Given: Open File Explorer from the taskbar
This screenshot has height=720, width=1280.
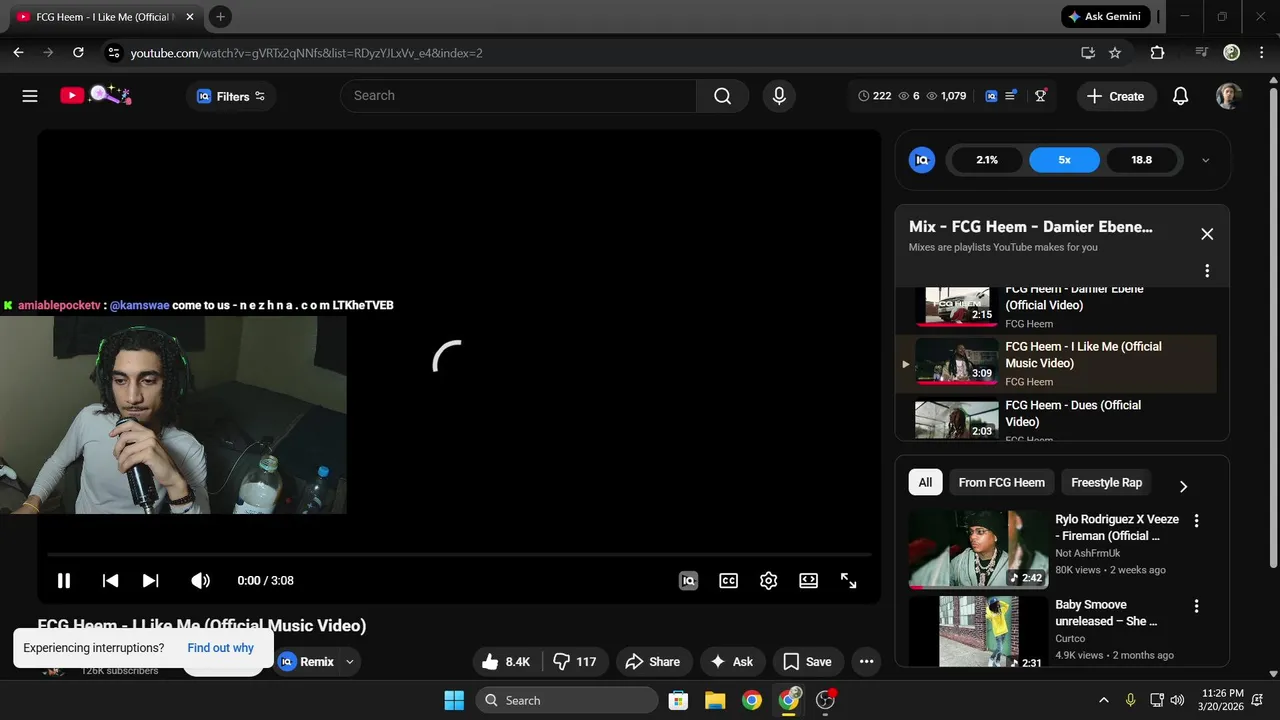Looking at the screenshot, I should [714, 700].
